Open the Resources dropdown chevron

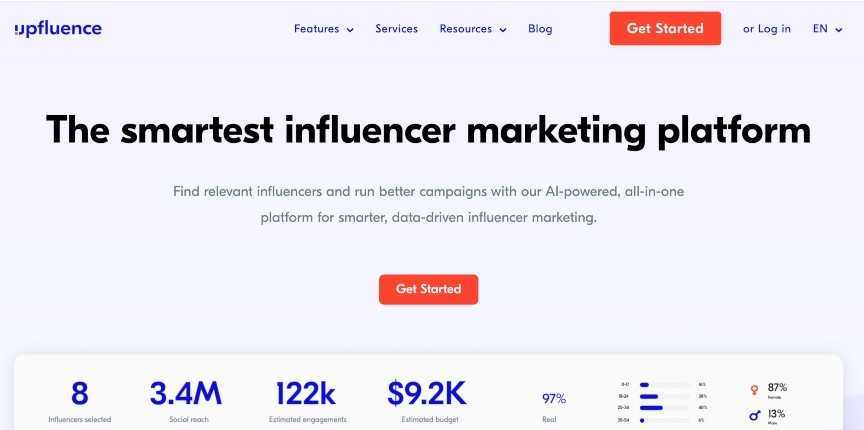(503, 30)
